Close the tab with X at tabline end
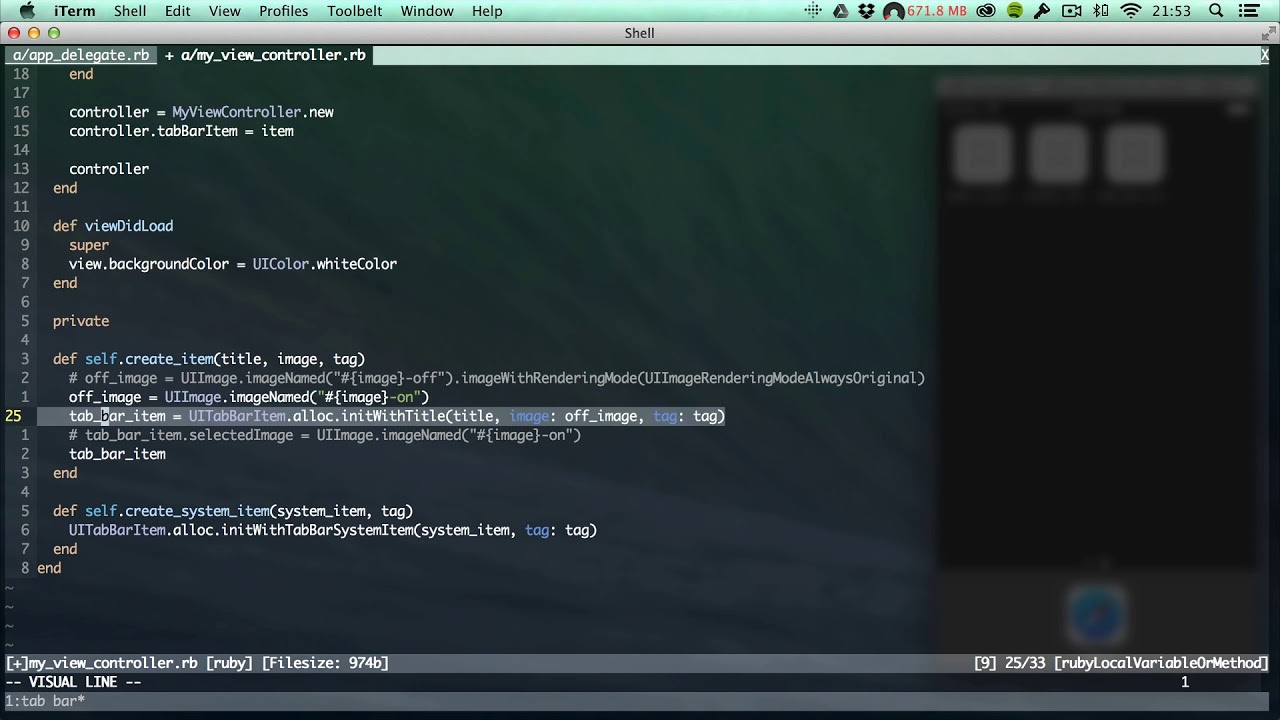 1264,55
